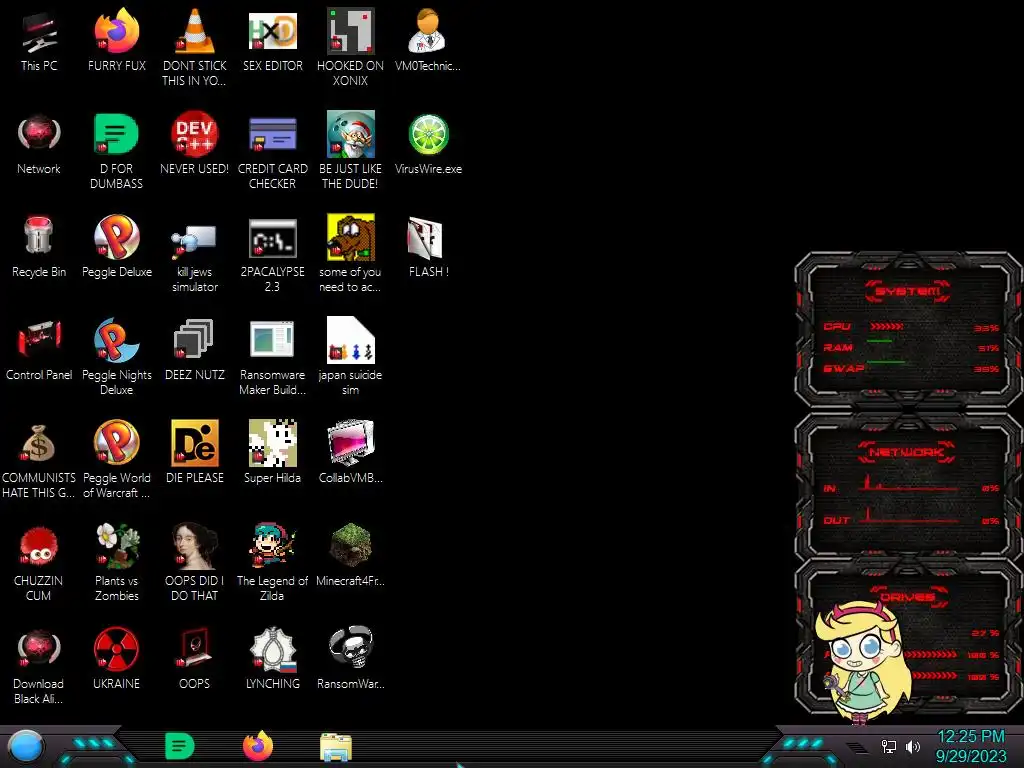Click the SWAP usage meter bar

click(x=886, y=362)
